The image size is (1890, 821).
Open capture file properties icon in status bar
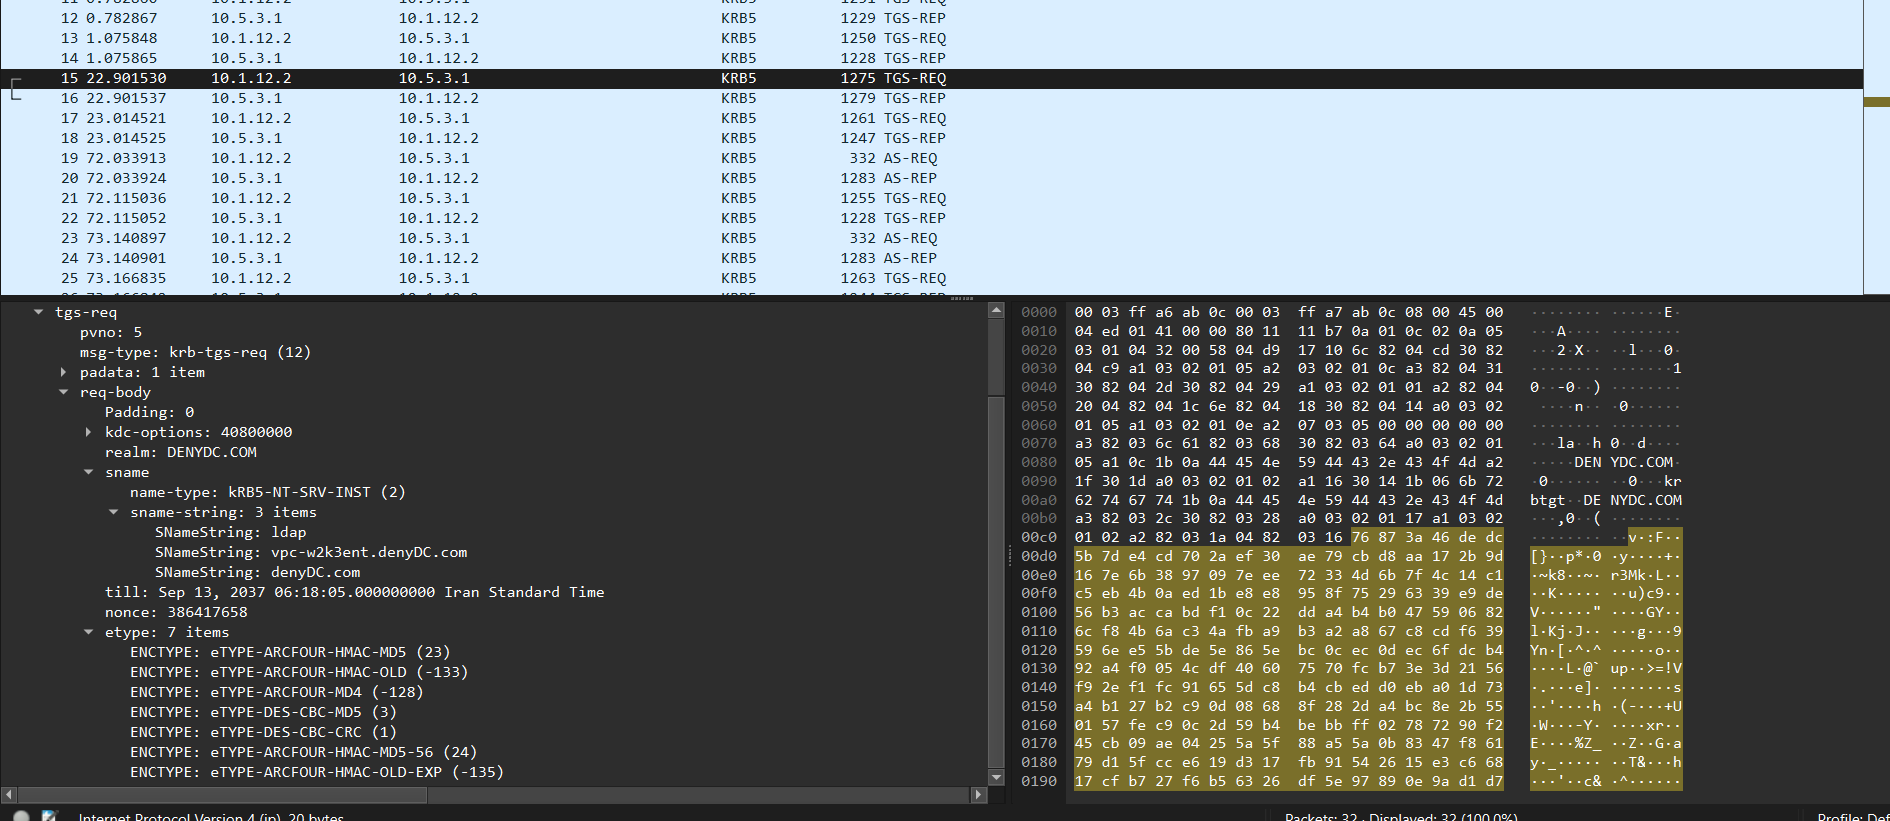50,816
